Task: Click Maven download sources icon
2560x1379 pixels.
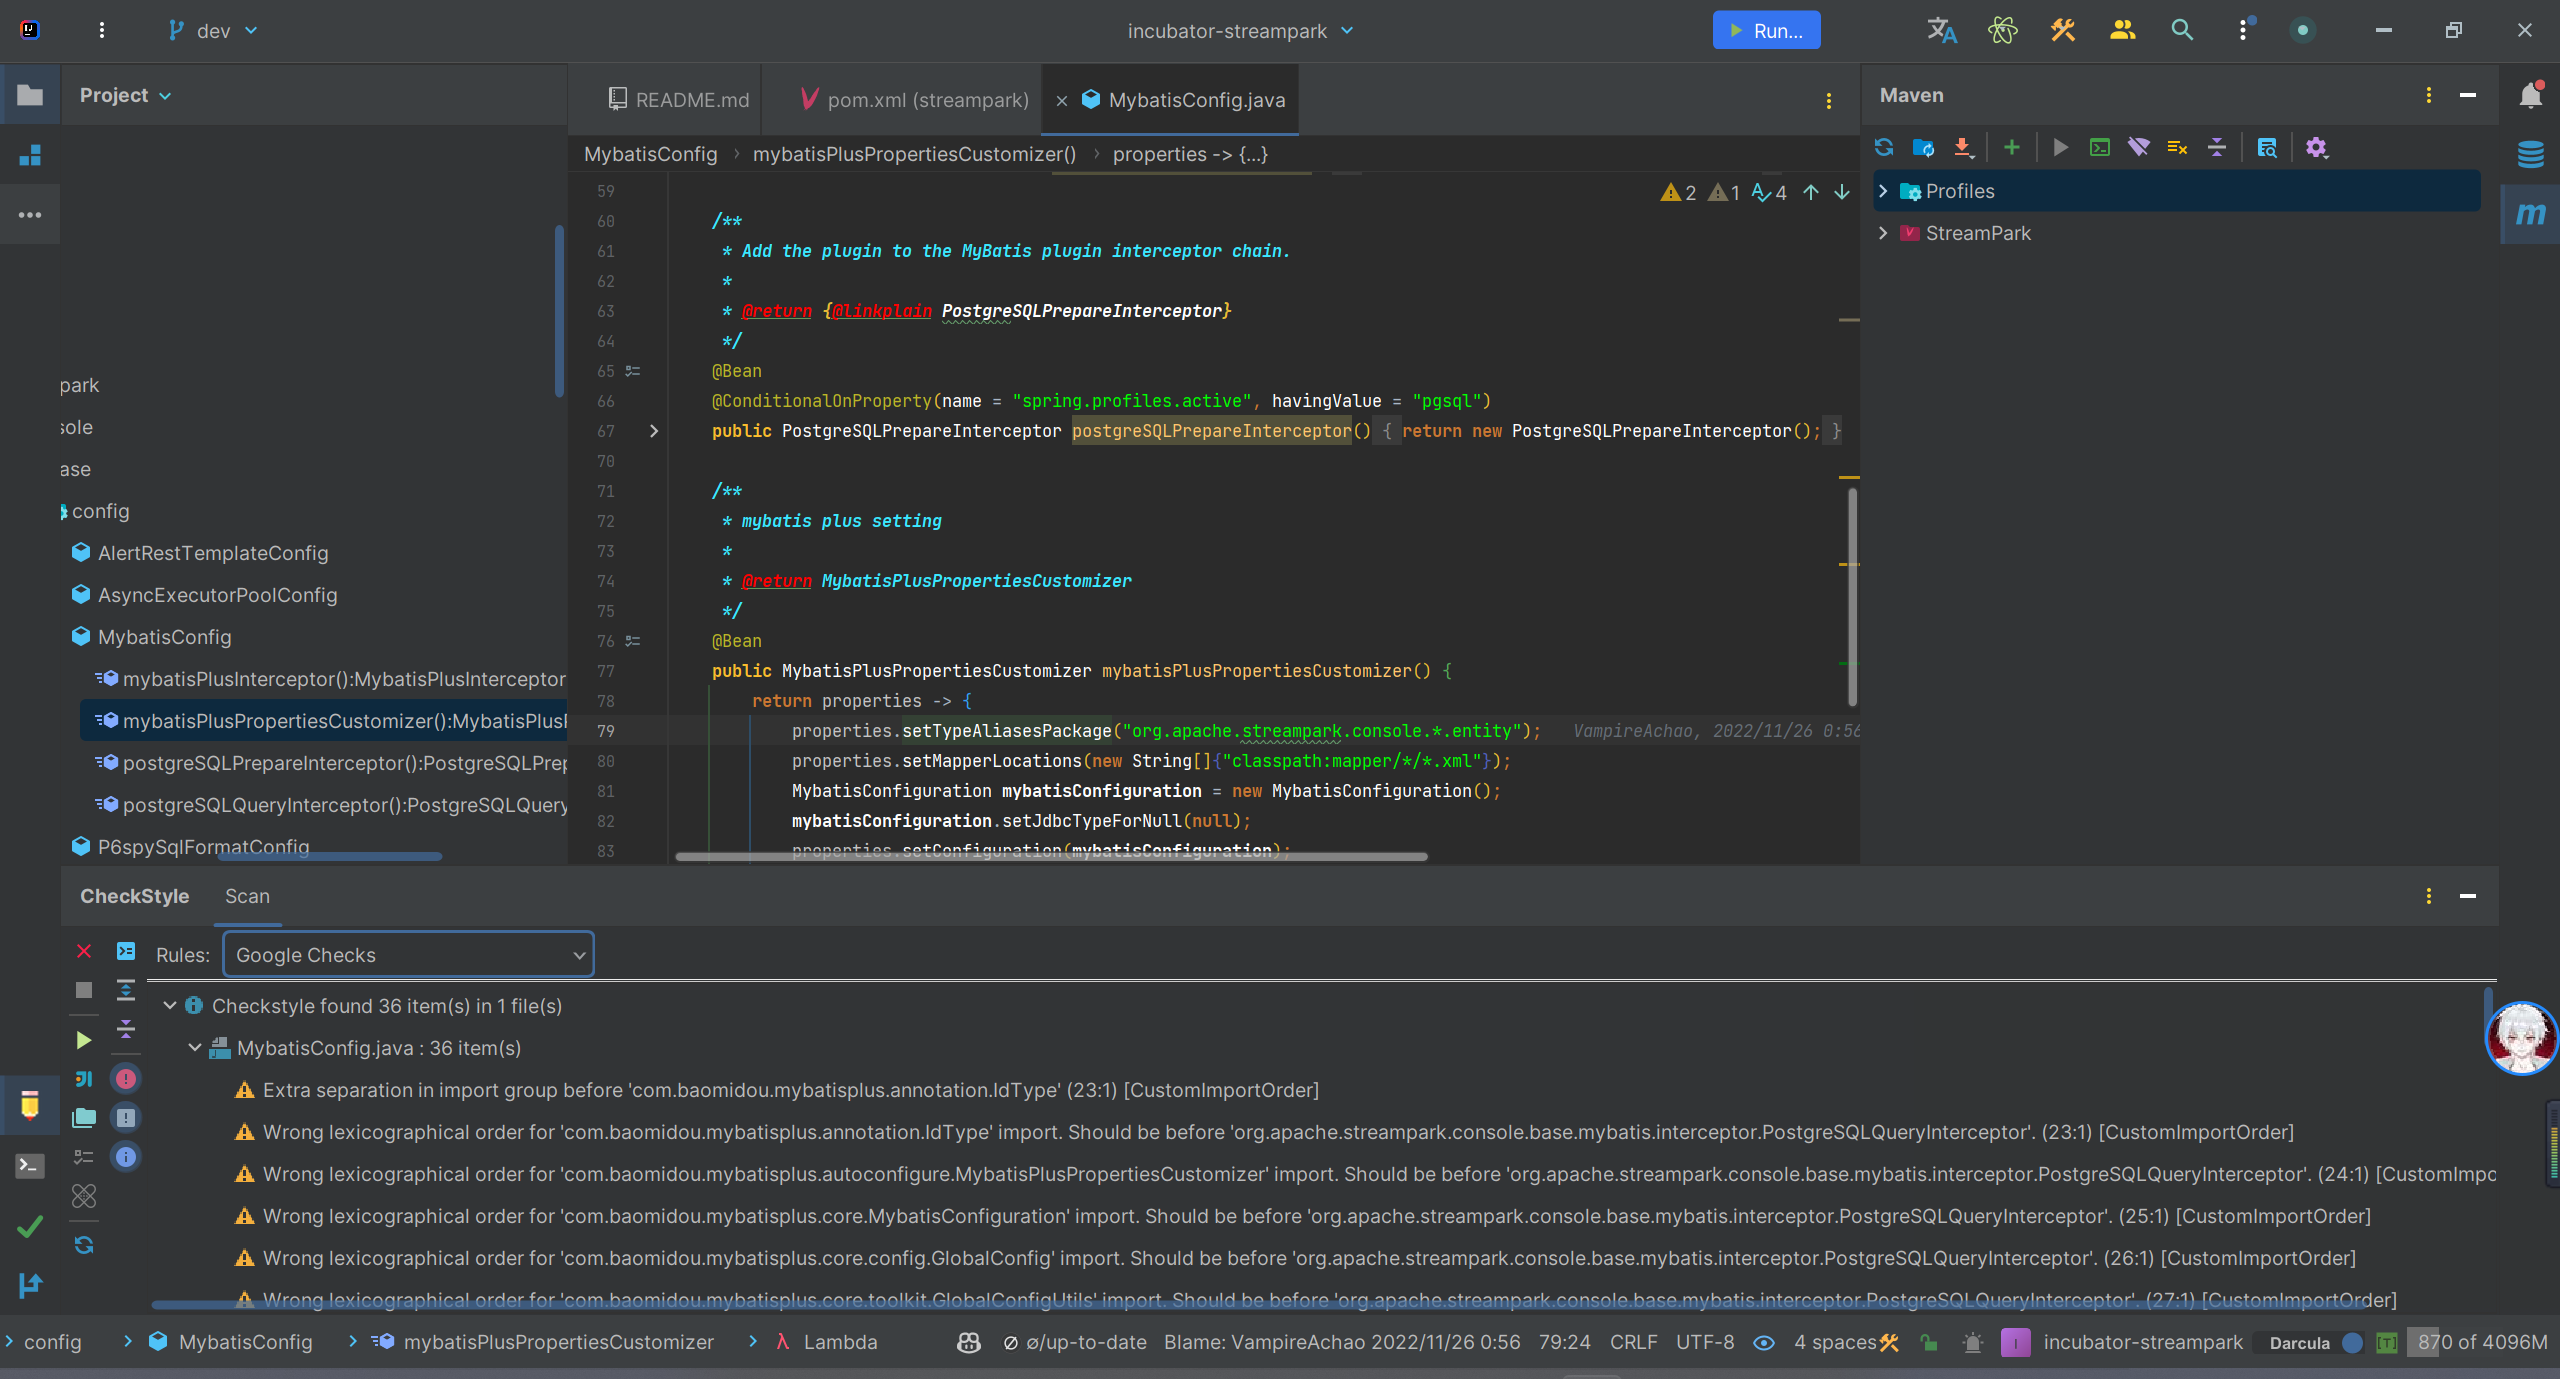Action: 1963,148
